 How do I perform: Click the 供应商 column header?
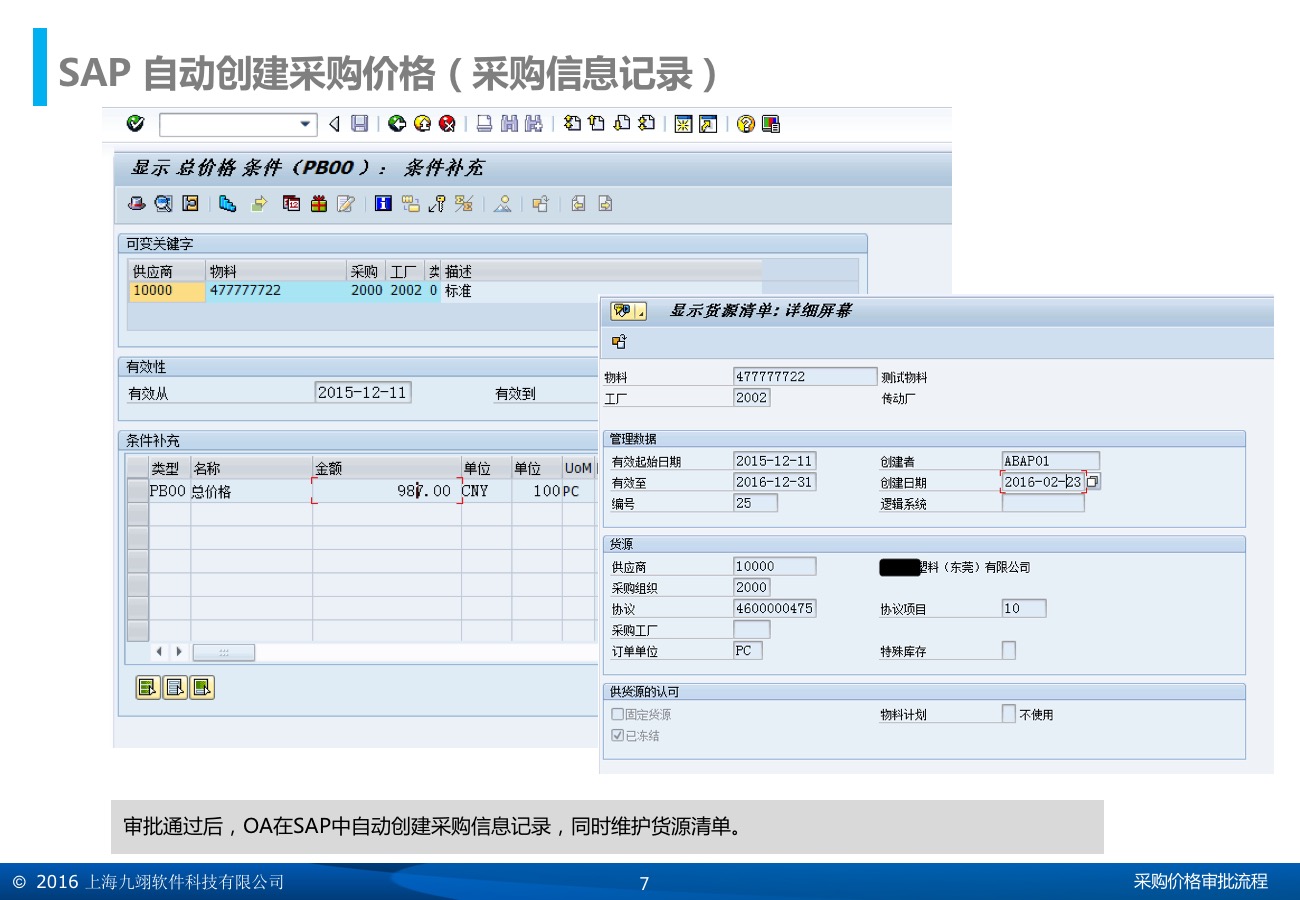point(165,271)
